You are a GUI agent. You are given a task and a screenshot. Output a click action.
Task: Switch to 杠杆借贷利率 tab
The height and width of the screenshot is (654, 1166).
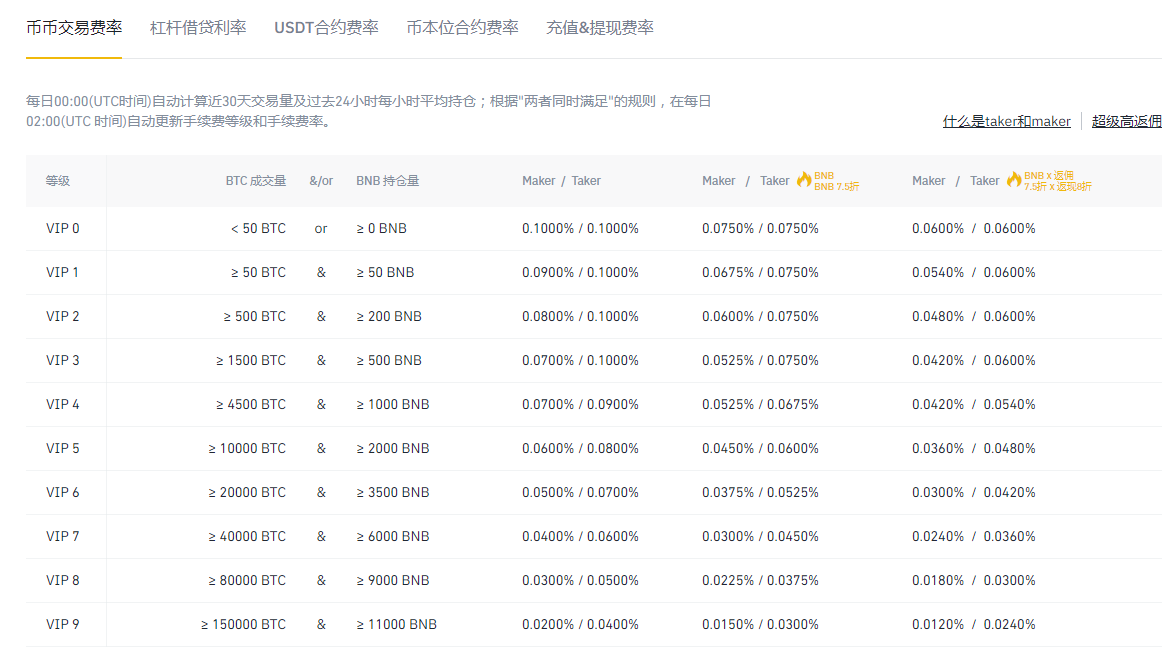[x=198, y=28]
